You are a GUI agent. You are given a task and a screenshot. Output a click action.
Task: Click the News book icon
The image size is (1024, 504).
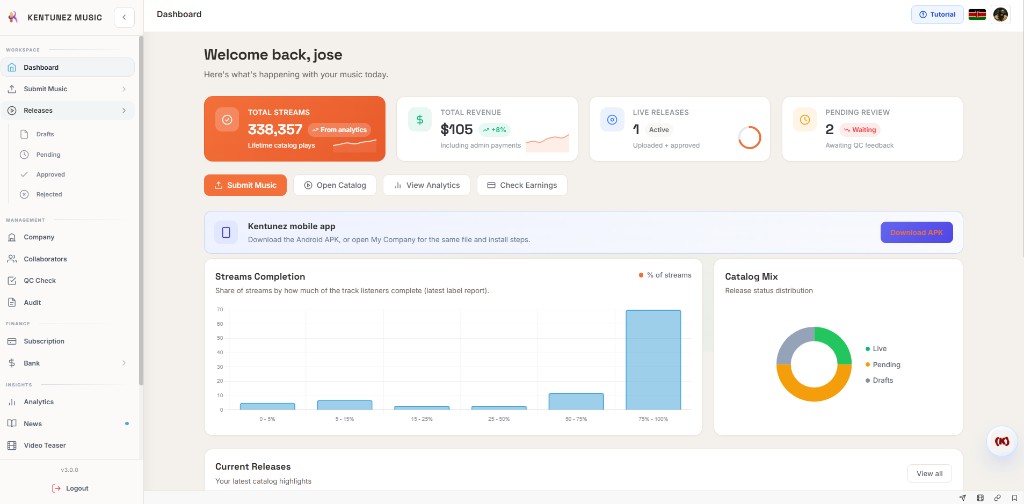coord(12,423)
